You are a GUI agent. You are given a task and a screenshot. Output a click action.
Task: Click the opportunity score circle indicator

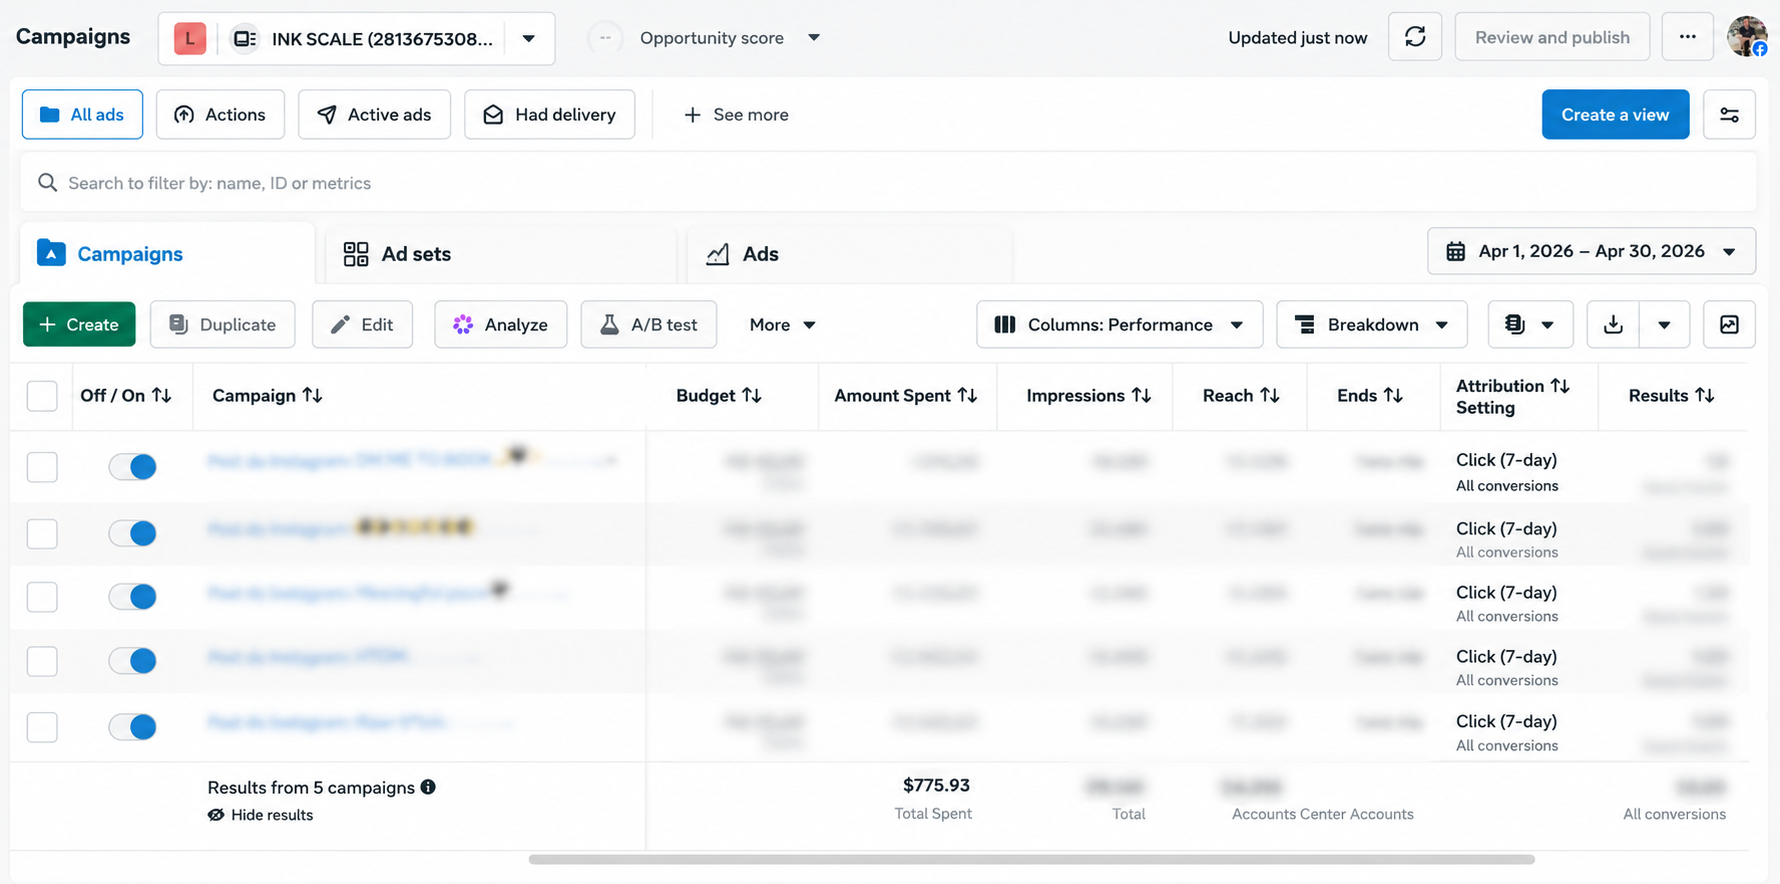(605, 38)
